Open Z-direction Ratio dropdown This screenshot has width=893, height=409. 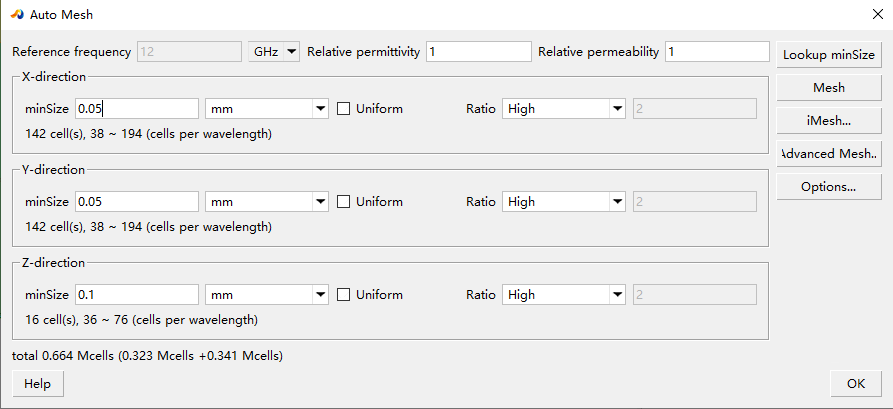(x=564, y=295)
